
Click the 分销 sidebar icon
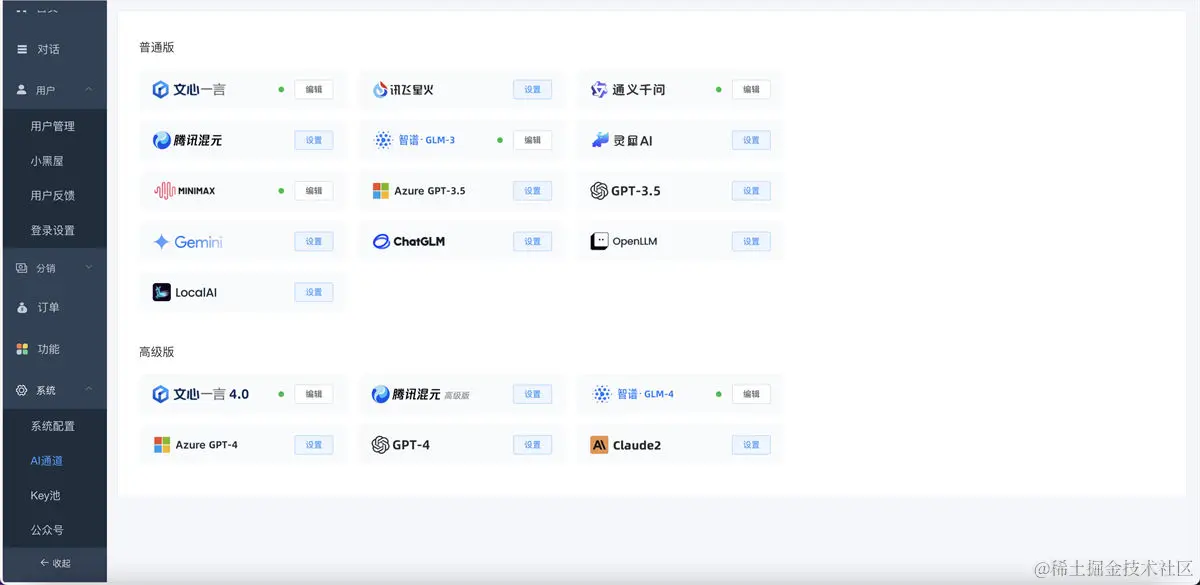click(22, 268)
